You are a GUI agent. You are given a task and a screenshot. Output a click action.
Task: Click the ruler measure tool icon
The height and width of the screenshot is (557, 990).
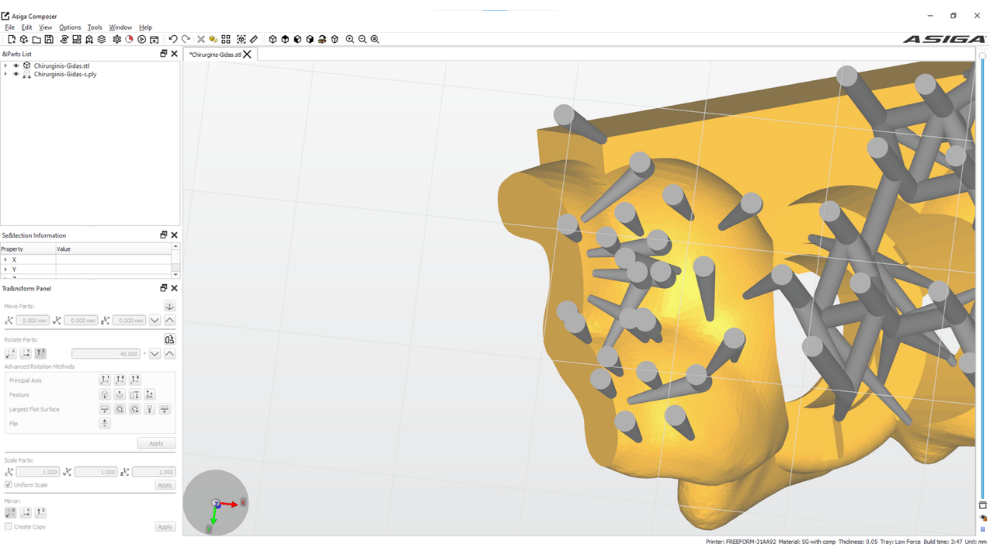pos(254,39)
